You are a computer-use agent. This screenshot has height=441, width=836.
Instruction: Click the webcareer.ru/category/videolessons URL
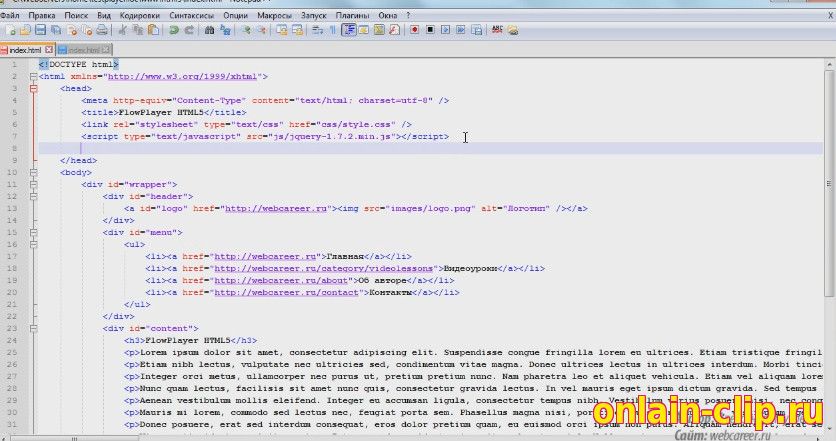324,269
